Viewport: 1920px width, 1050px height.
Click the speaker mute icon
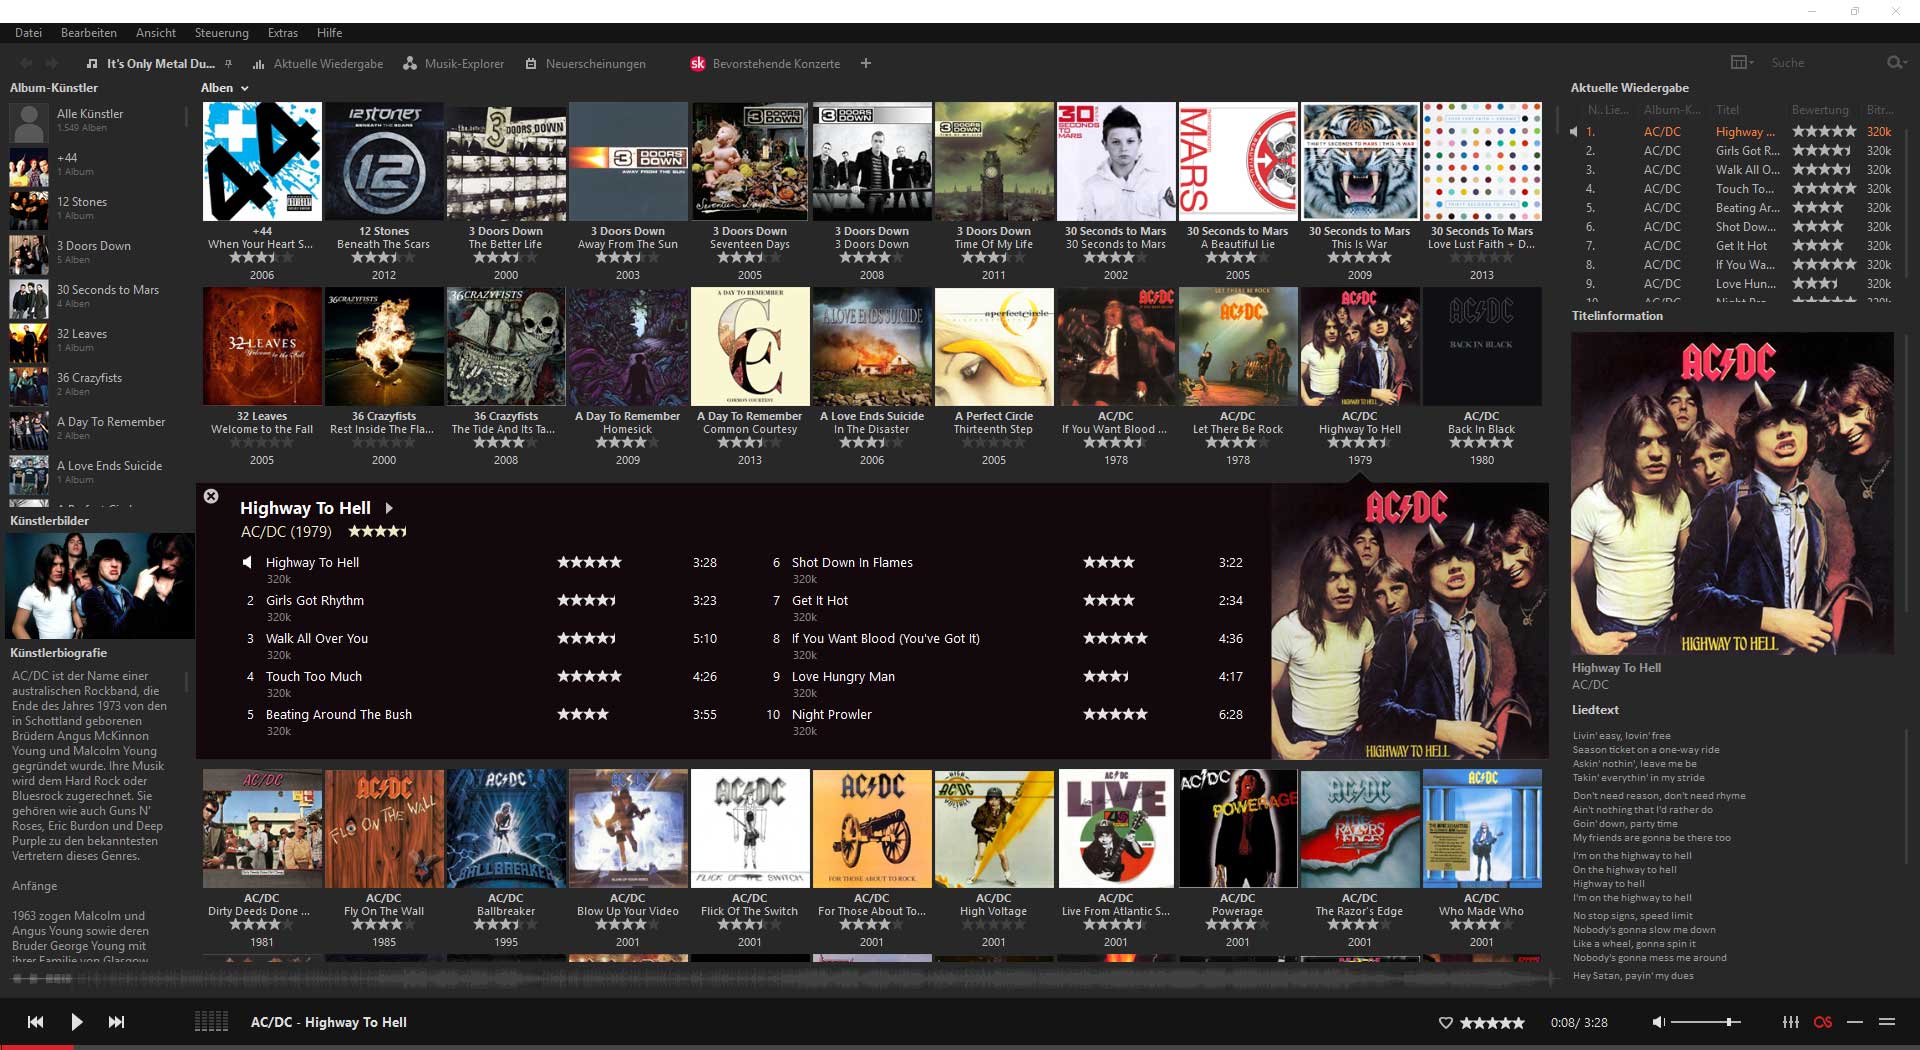1658,1022
